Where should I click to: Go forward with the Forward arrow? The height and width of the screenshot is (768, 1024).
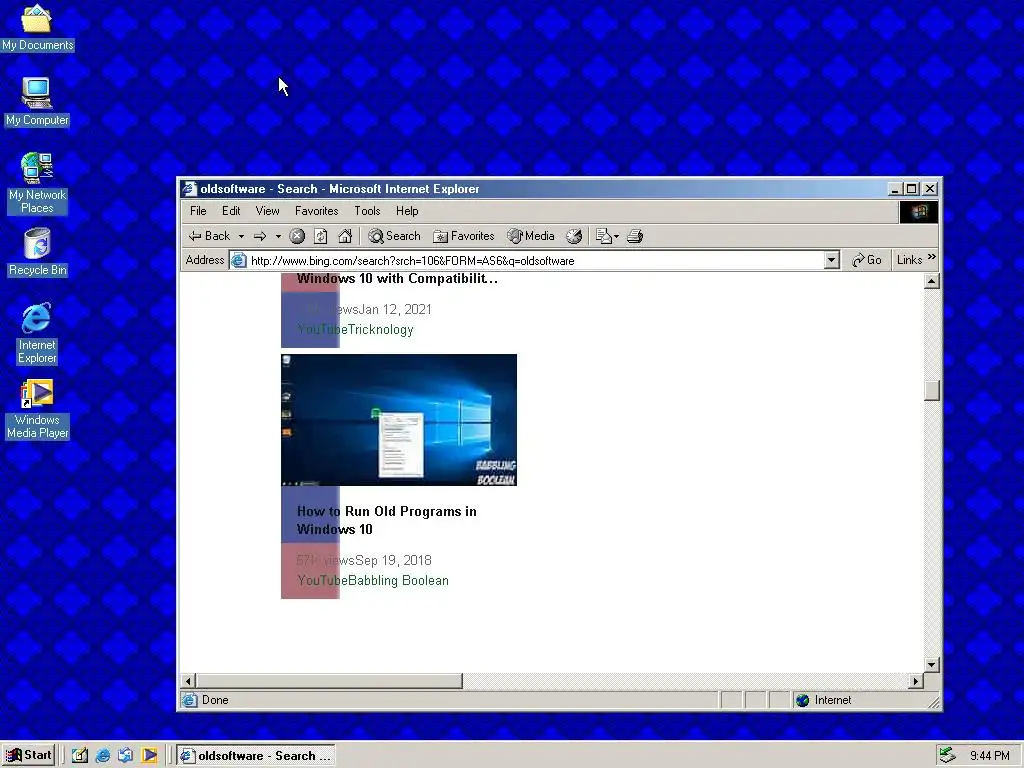(260, 236)
